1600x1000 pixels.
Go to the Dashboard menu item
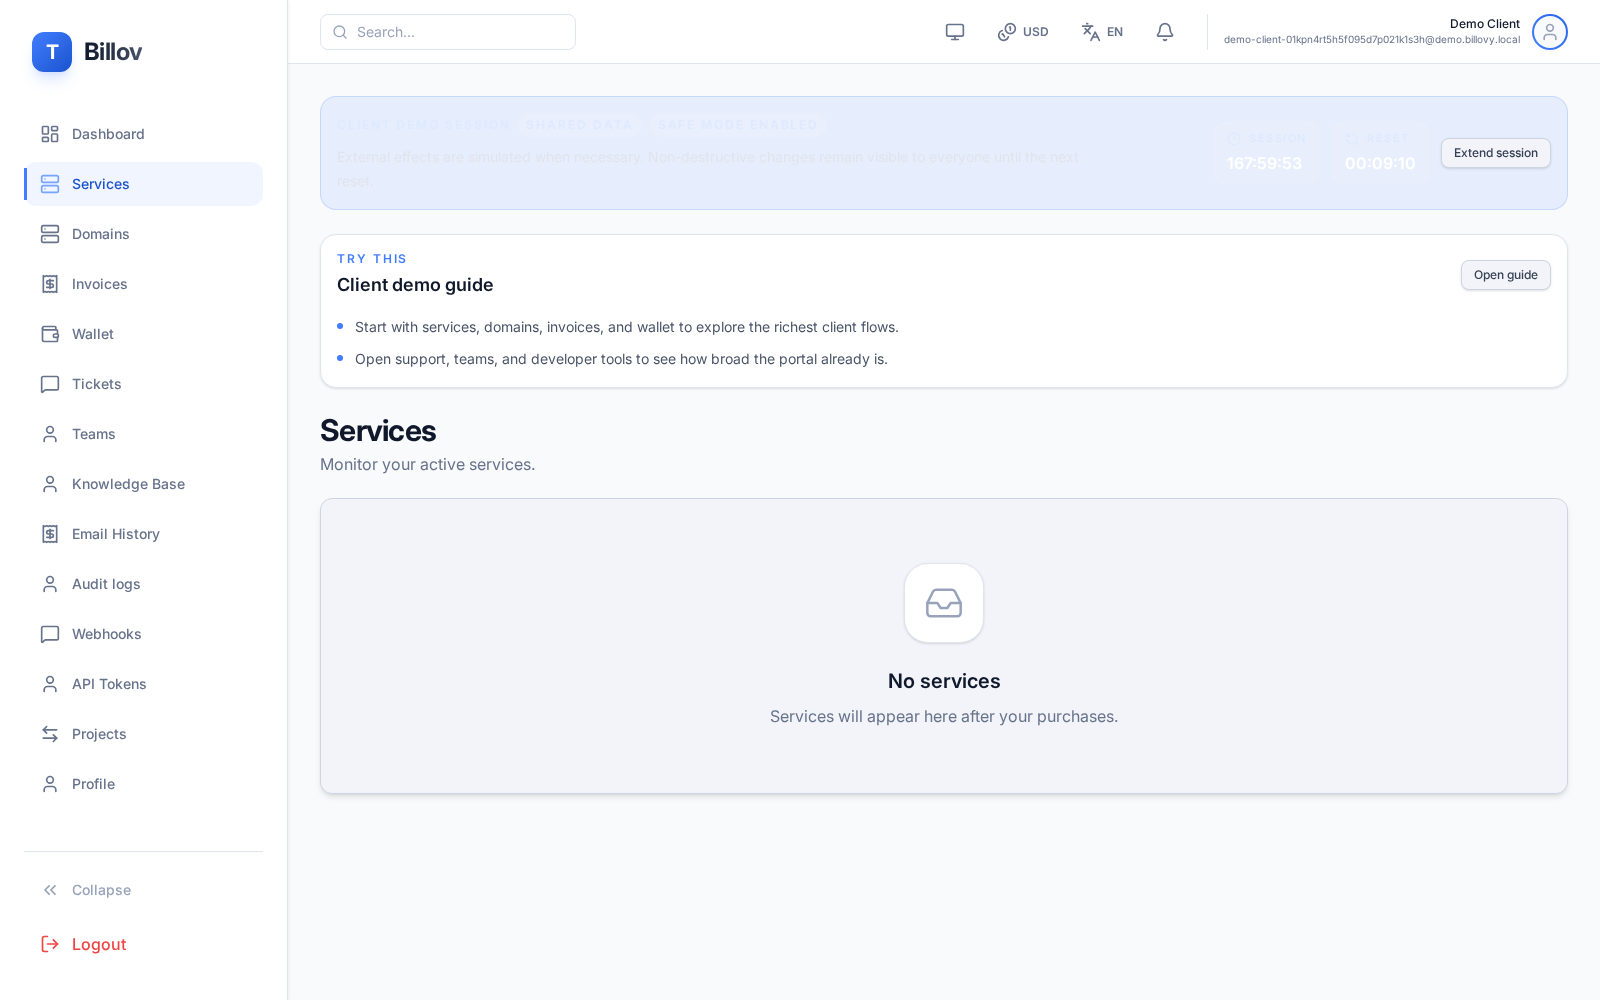point(108,134)
